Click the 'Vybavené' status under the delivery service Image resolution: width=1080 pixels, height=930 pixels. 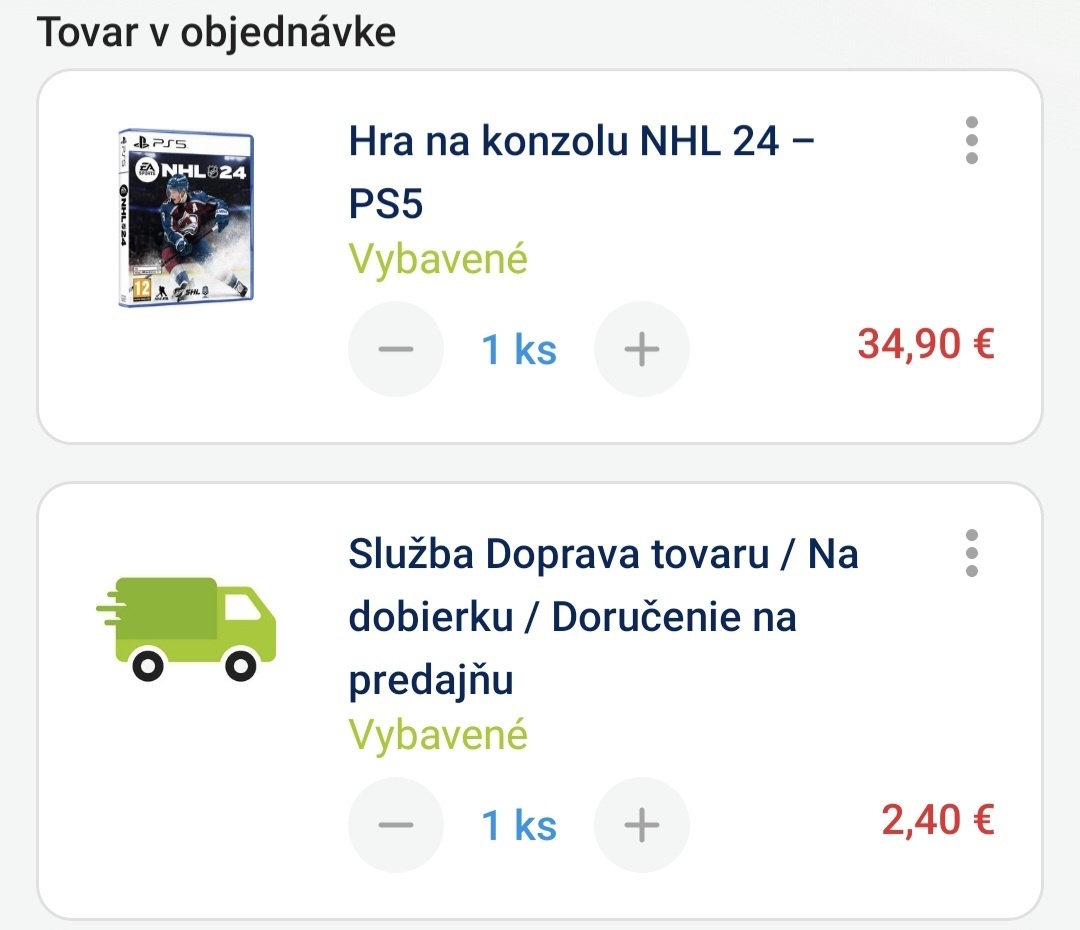437,734
